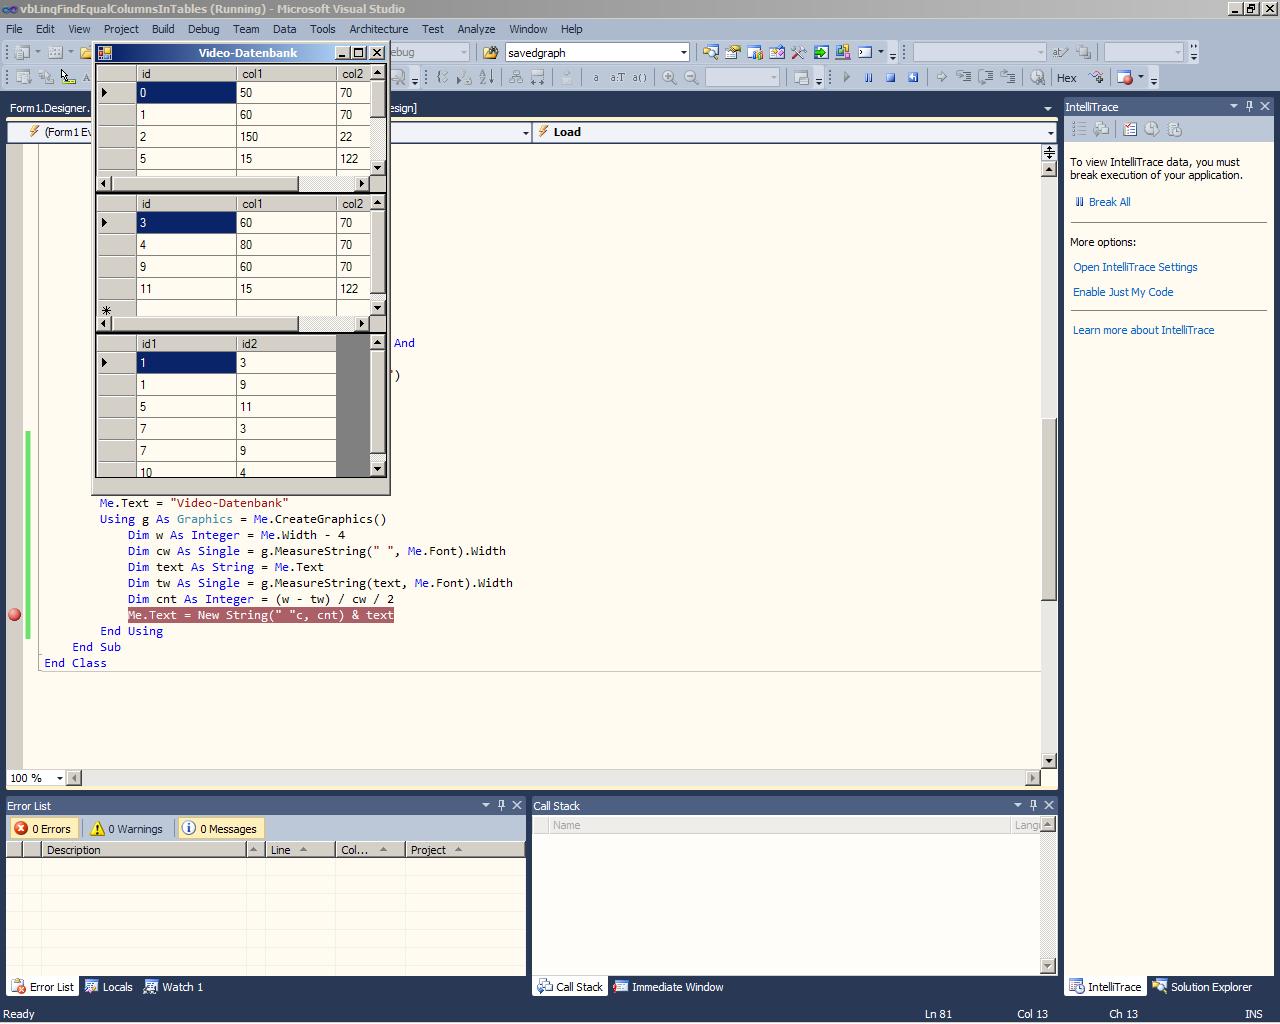Open the Debug menu
The width and height of the screenshot is (1280, 1024).
pos(203,29)
